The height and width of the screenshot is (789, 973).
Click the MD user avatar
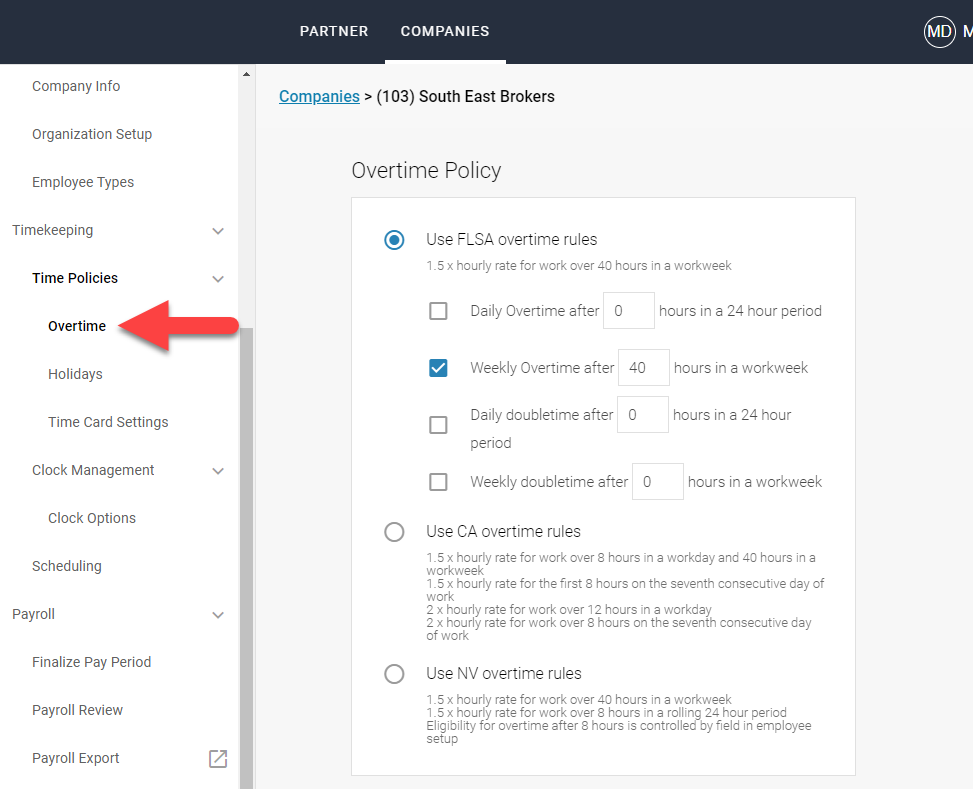click(x=939, y=31)
